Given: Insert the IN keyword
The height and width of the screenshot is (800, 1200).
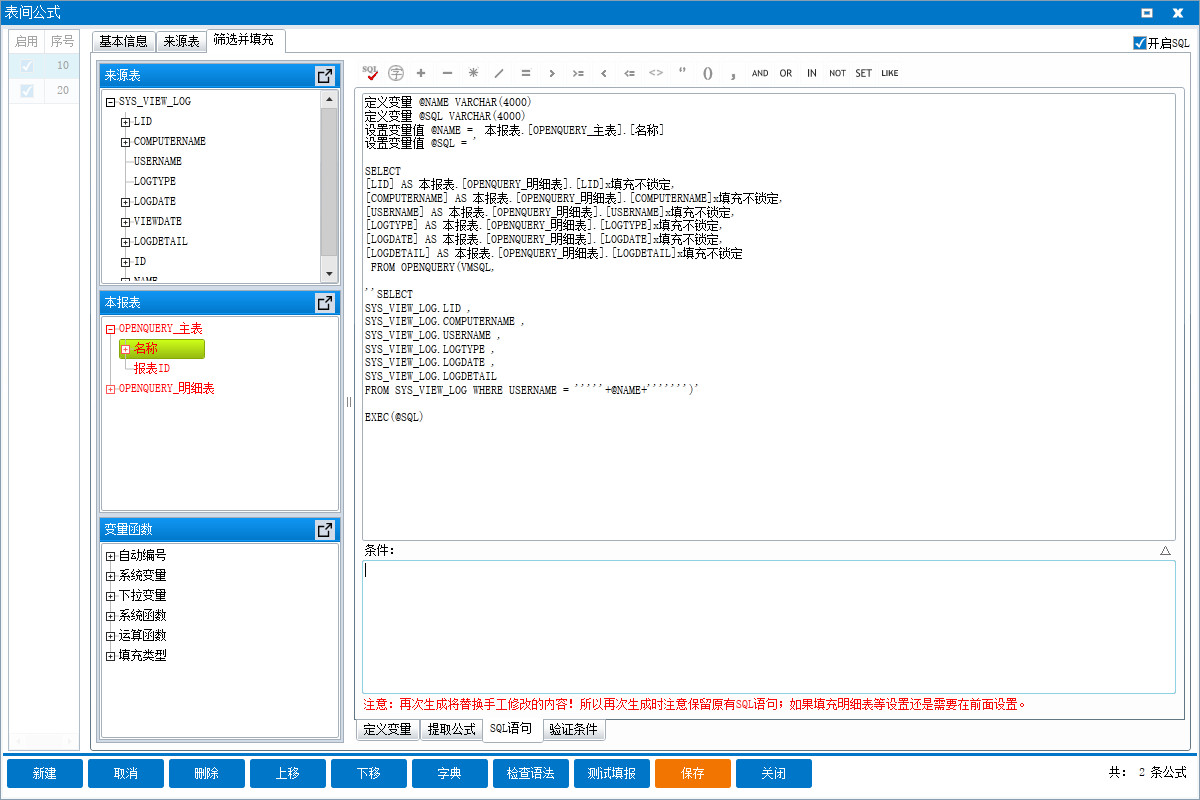Looking at the screenshot, I should point(812,73).
